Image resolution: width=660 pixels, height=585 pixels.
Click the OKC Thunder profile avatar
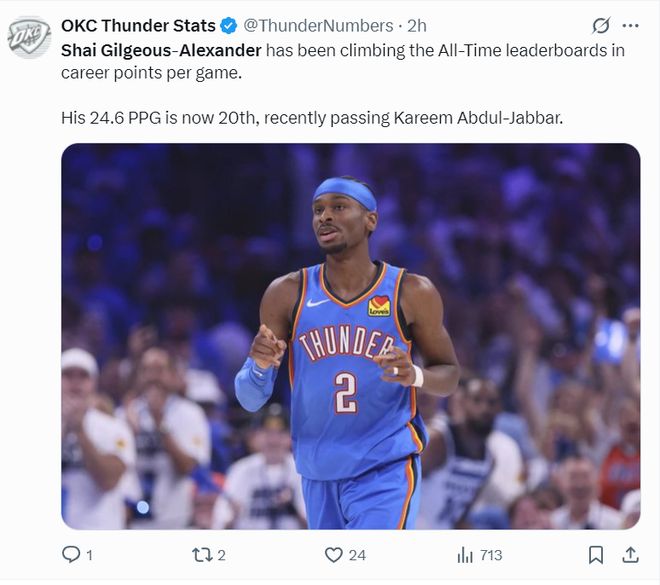point(29,37)
